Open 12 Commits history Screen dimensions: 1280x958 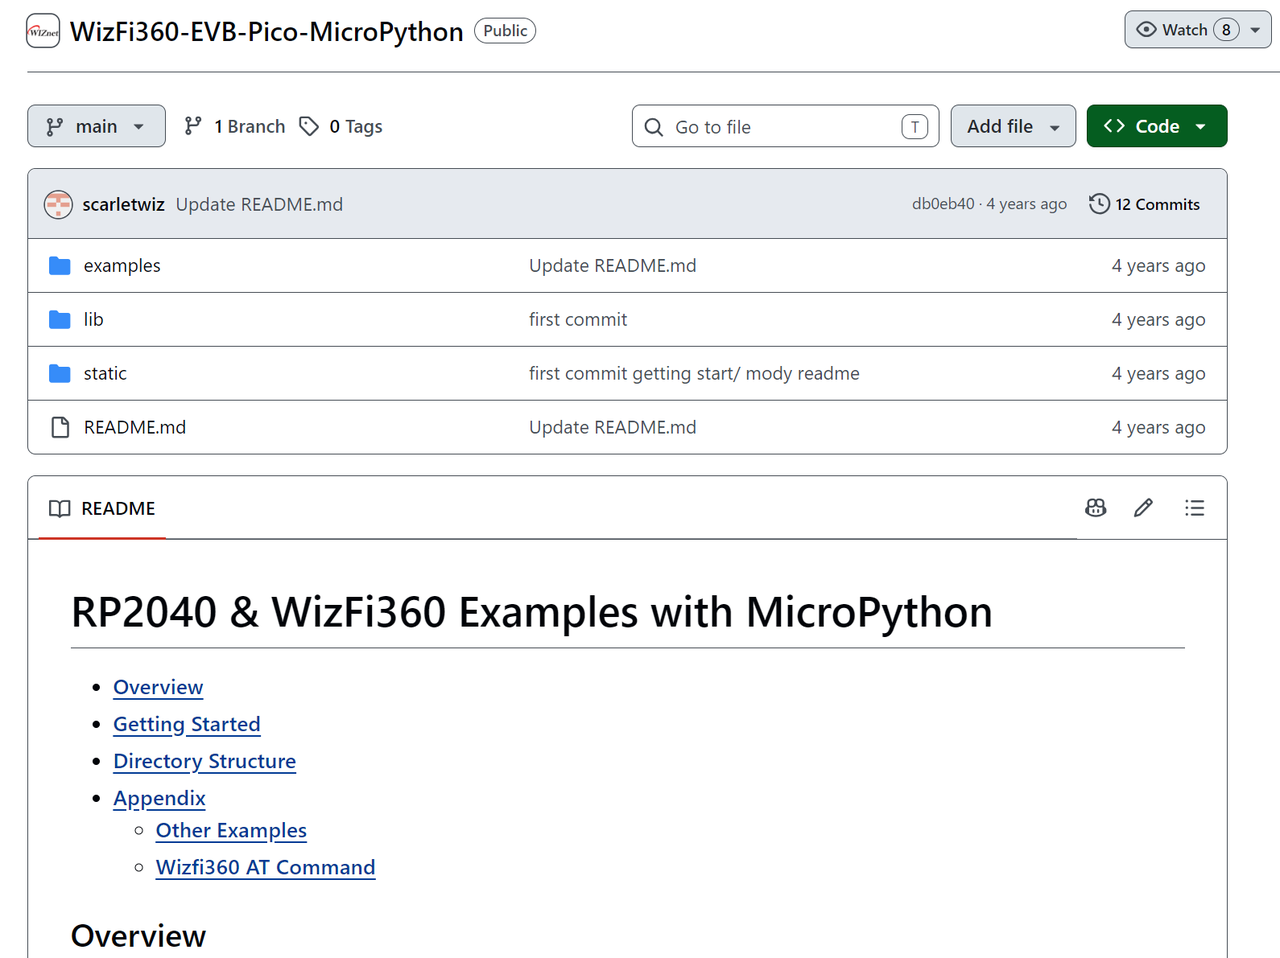coord(1144,204)
